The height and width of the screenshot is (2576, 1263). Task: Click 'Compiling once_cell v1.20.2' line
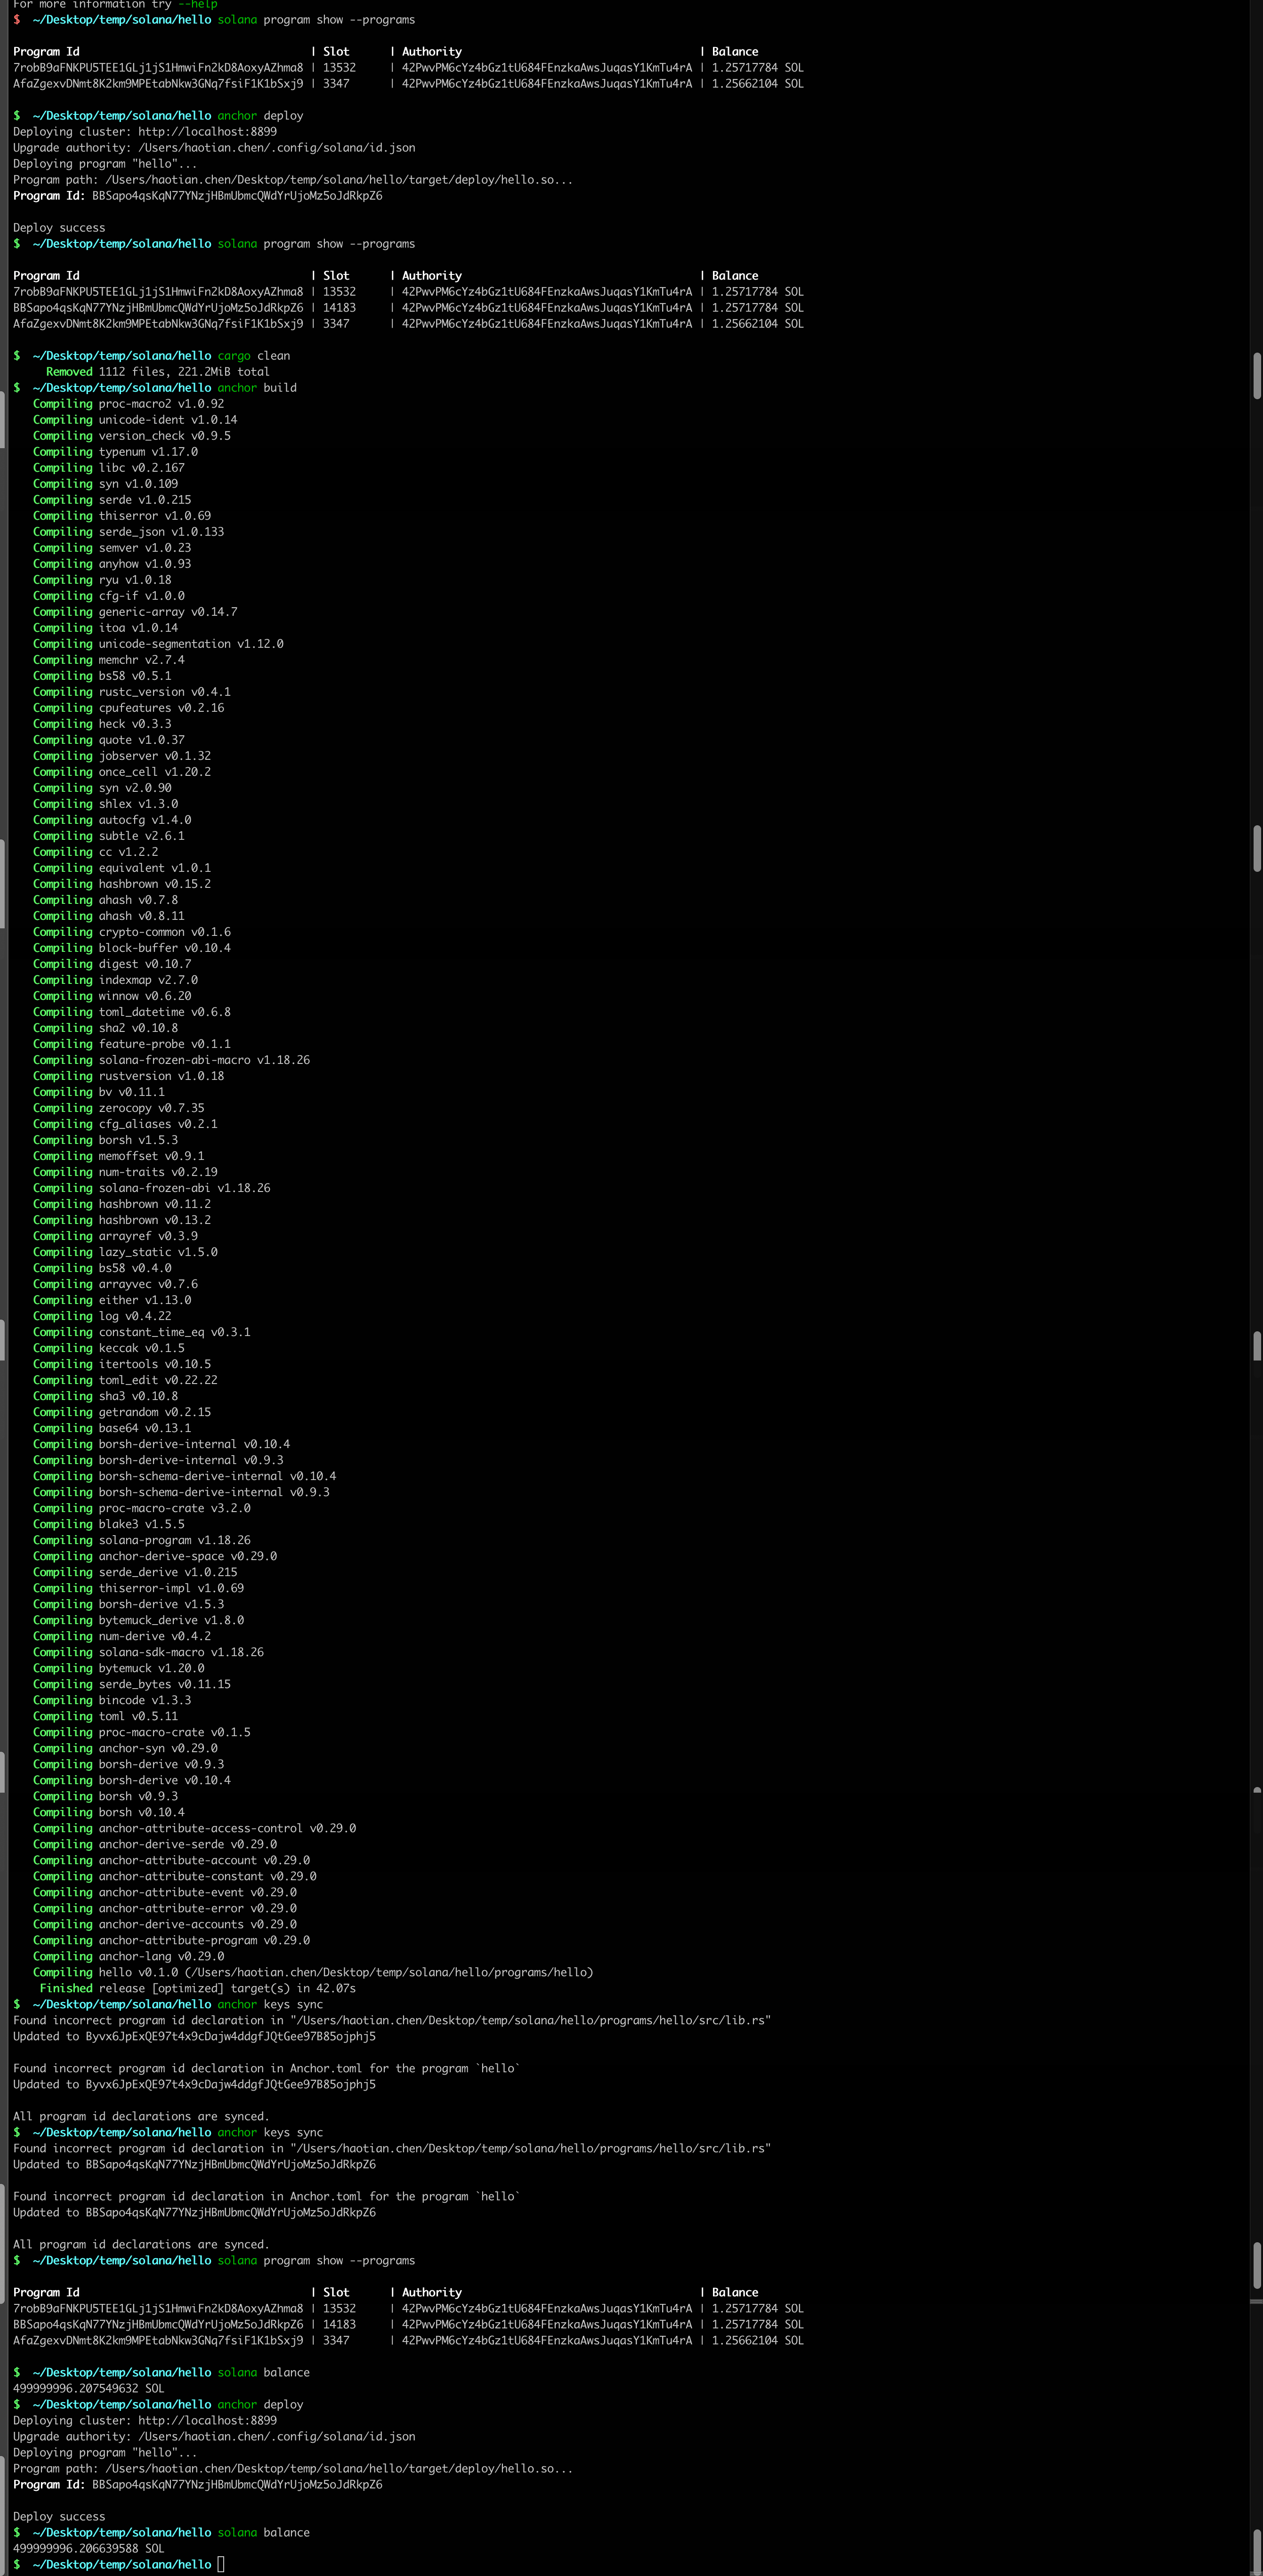click(x=122, y=772)
